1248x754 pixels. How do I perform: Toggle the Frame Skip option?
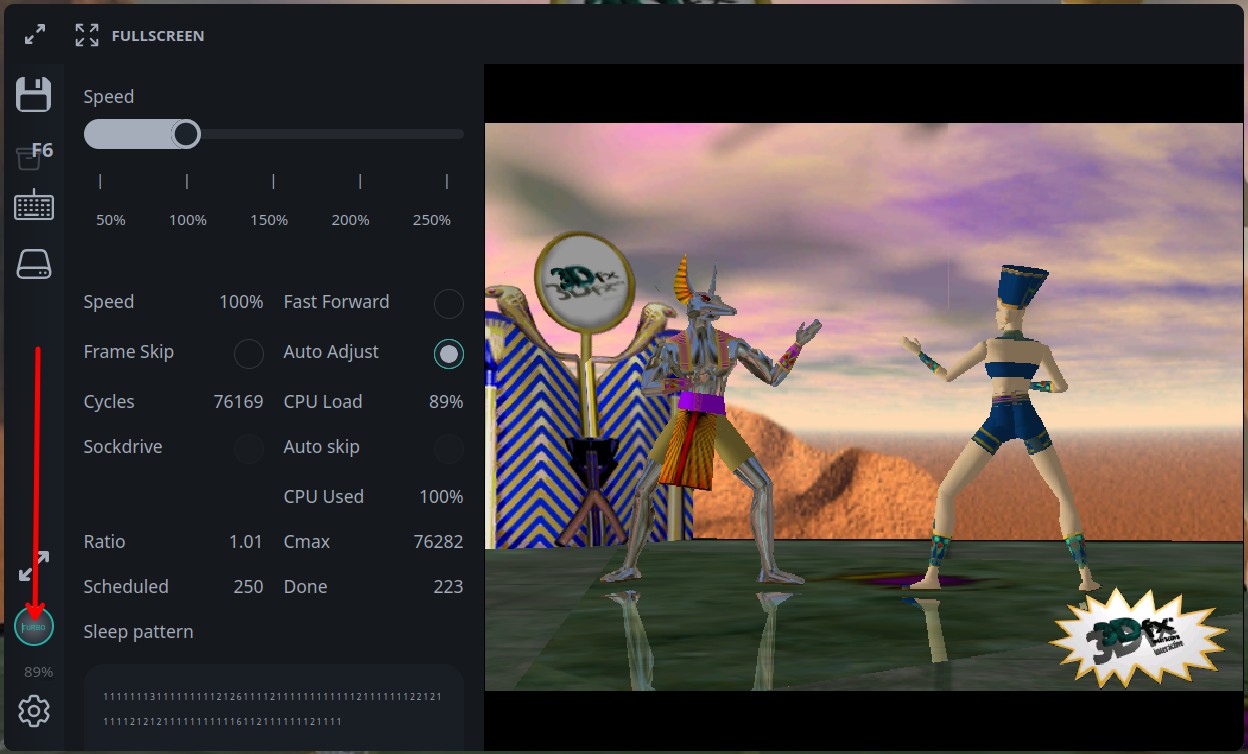pyautogui.click(x=248, y=353)
